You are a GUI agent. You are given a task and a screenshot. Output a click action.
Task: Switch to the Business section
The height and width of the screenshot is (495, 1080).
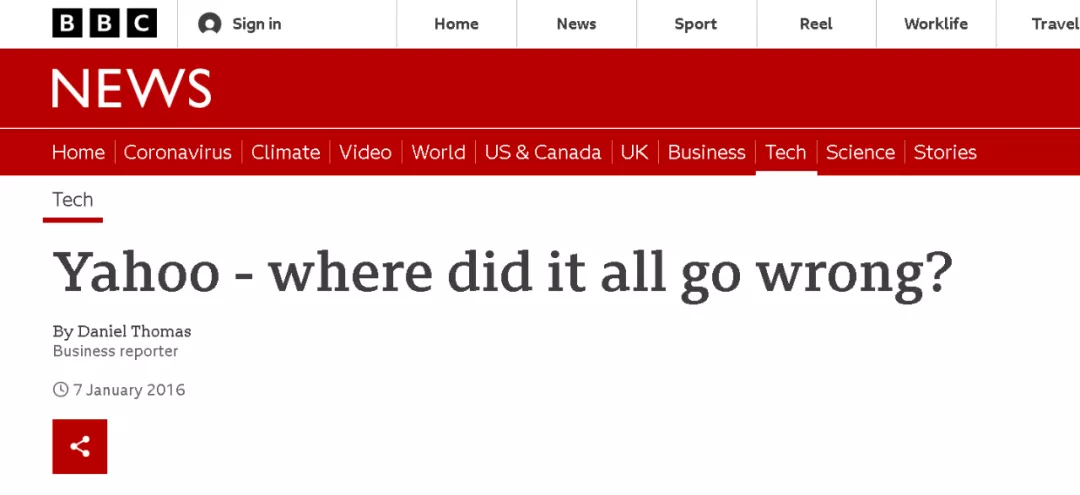(706, 152)
